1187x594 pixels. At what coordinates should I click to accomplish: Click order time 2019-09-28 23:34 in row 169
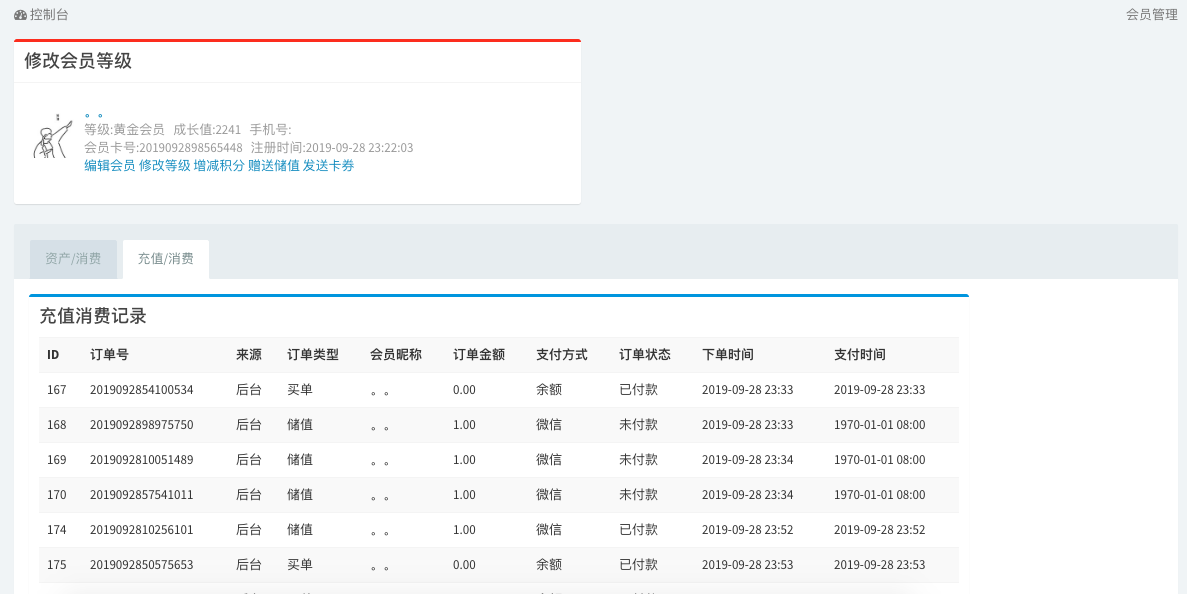coord(747,460)
